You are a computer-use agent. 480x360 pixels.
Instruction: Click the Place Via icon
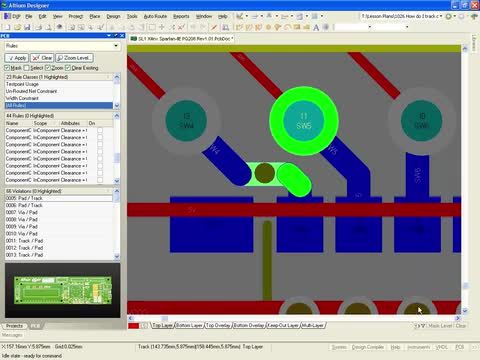(278, 27)
